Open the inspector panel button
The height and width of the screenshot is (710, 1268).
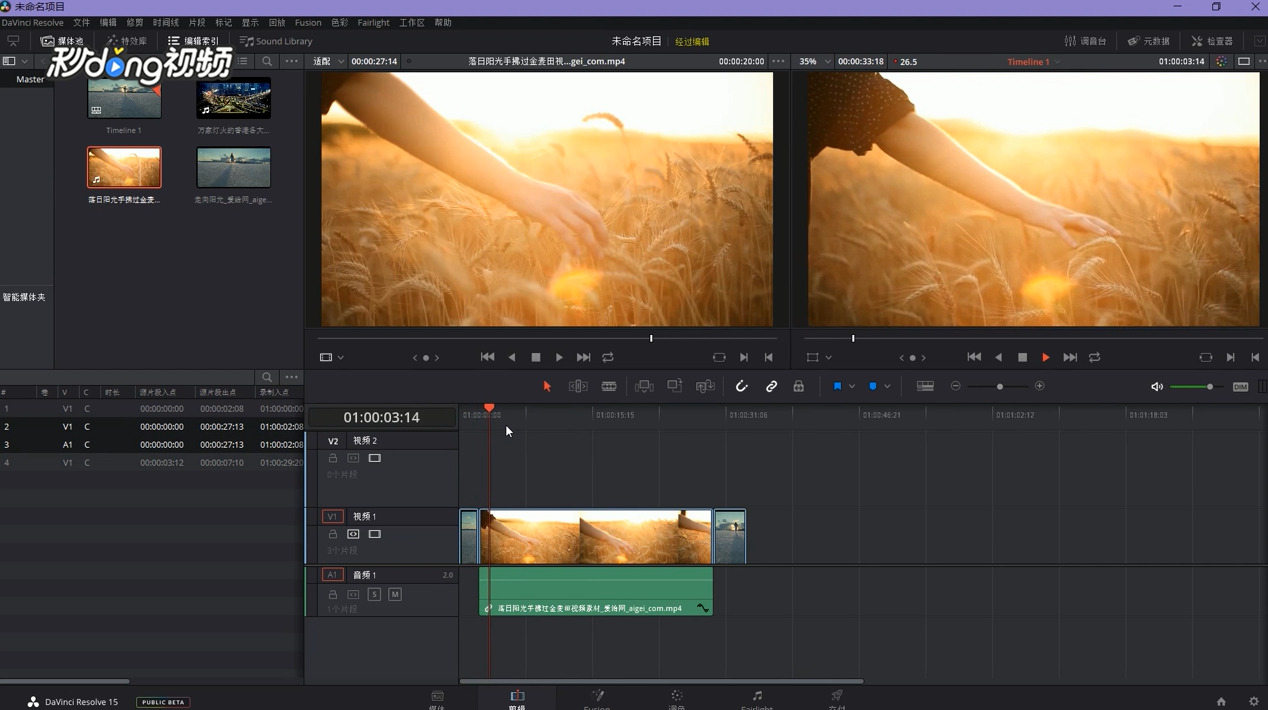[1211, 42]
